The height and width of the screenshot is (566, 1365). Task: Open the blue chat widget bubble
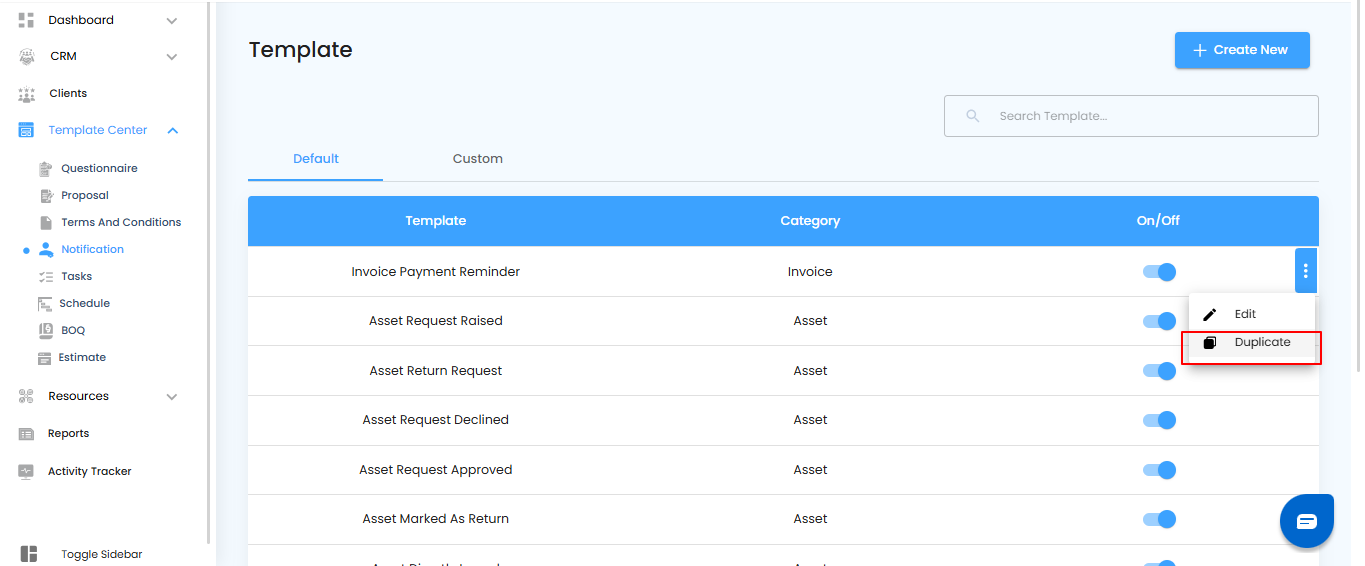(x=1307, y=521)
